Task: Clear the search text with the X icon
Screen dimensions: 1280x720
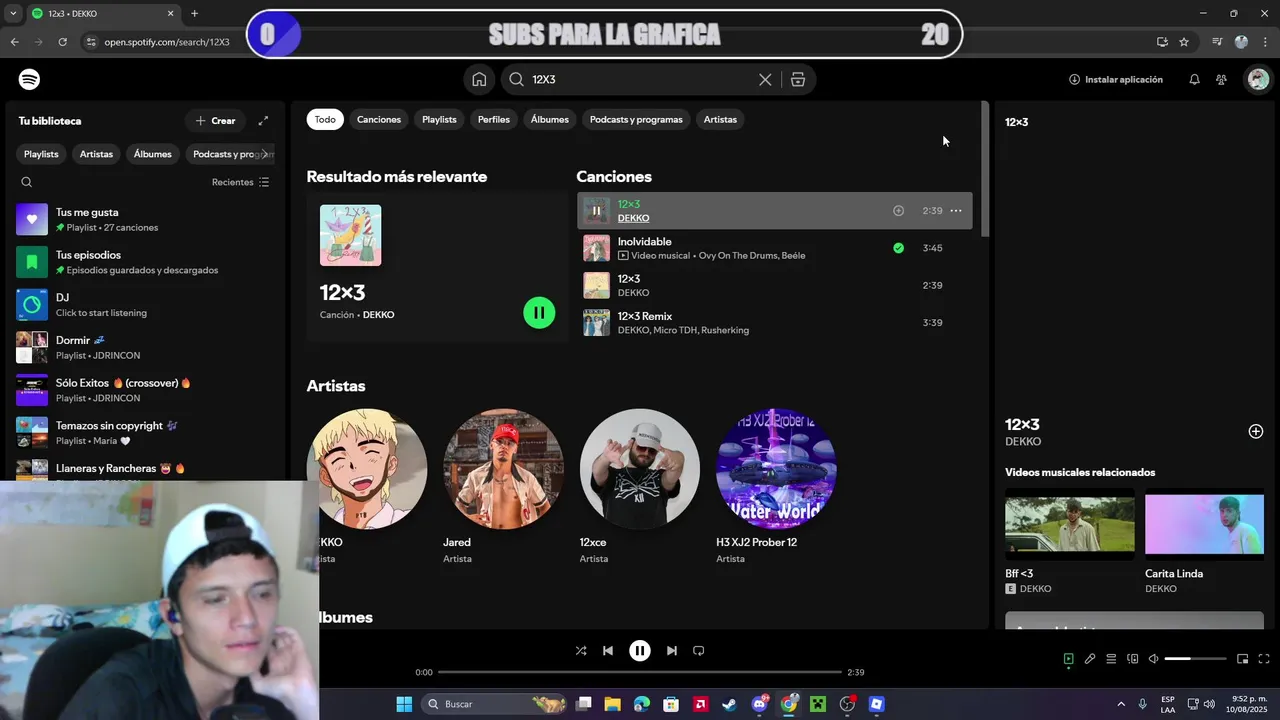Action: (x=765, y=79)
